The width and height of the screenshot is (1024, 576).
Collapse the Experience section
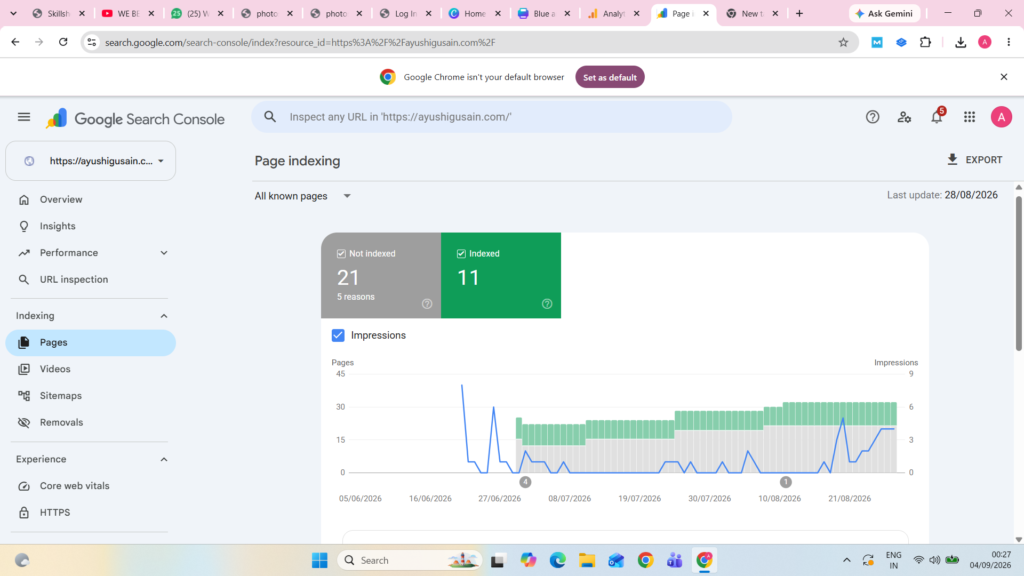click(164, 460)
